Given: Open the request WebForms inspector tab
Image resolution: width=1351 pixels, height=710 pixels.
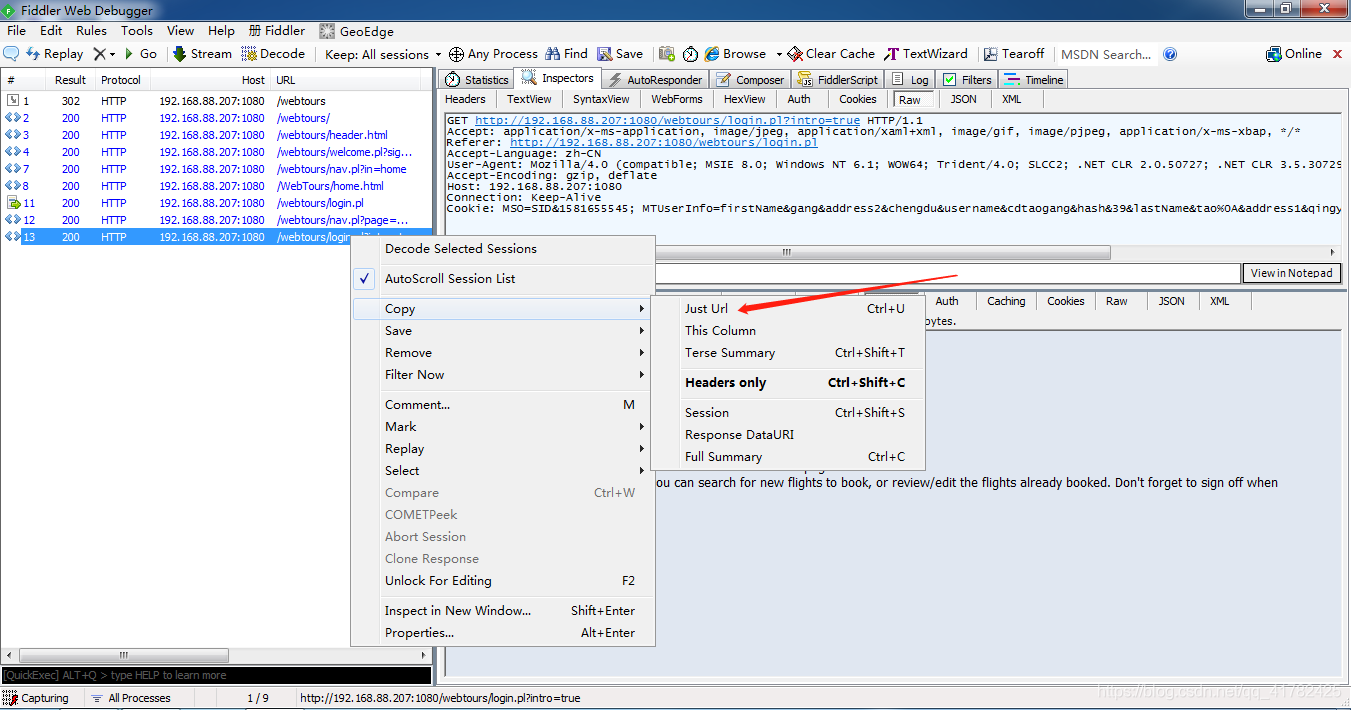Looking at the screenshot, I should point(677,99).
